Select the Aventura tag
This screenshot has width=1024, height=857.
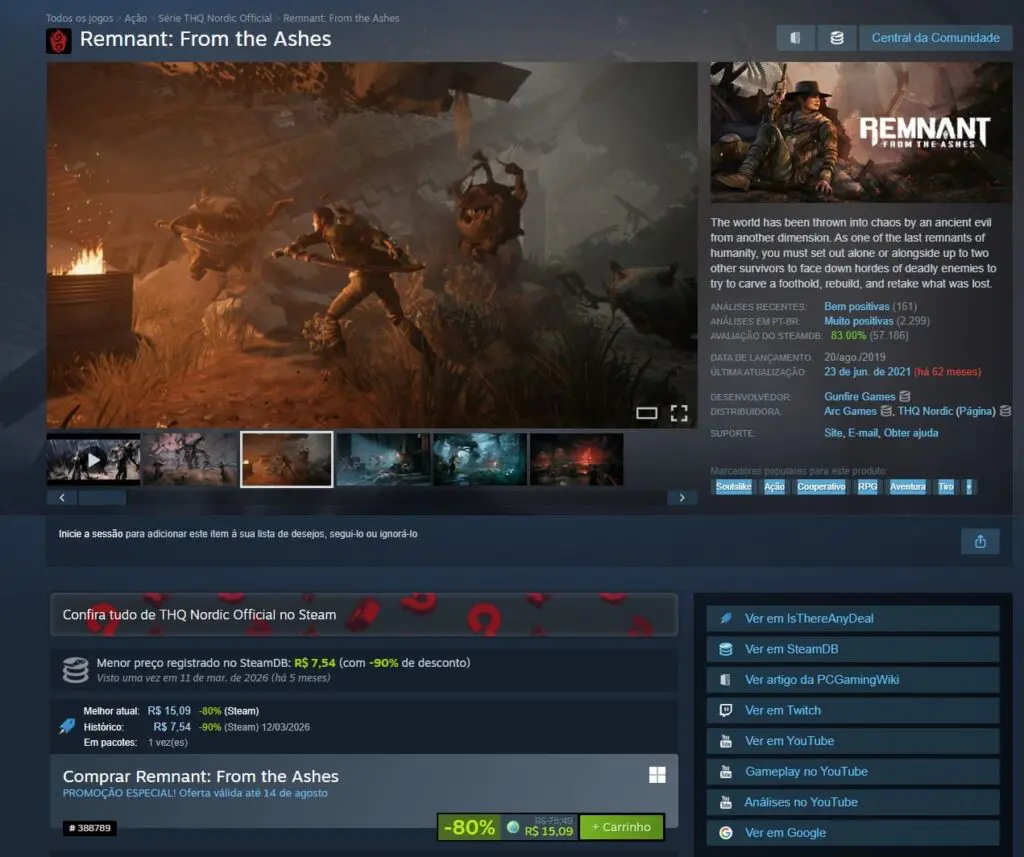tap(907, 487)
